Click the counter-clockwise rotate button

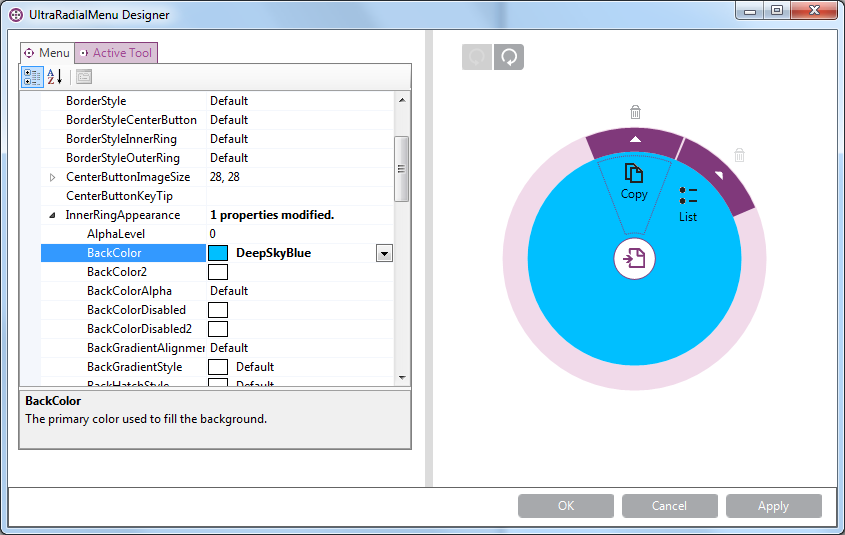[477, 57]
